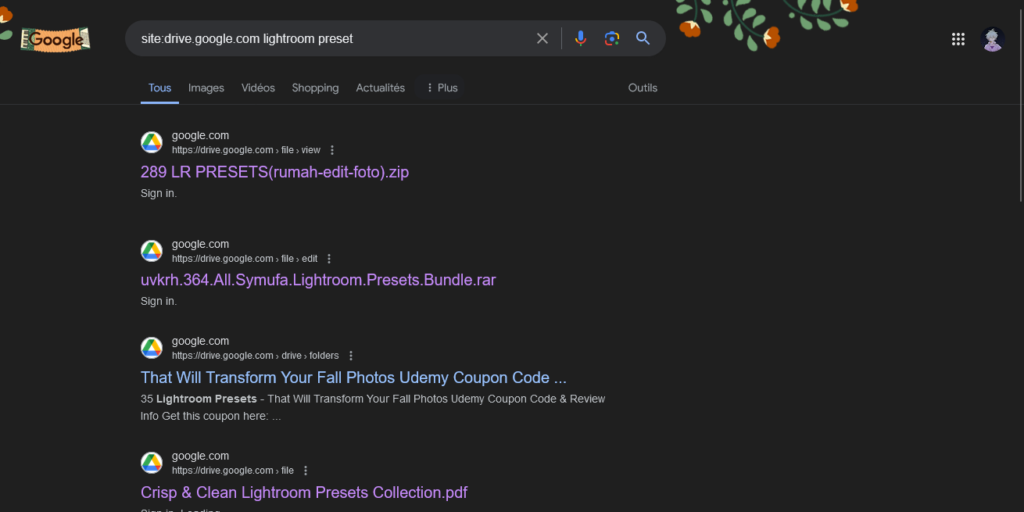Click Drive favicon of 289 LR PRESETS result

152,142
